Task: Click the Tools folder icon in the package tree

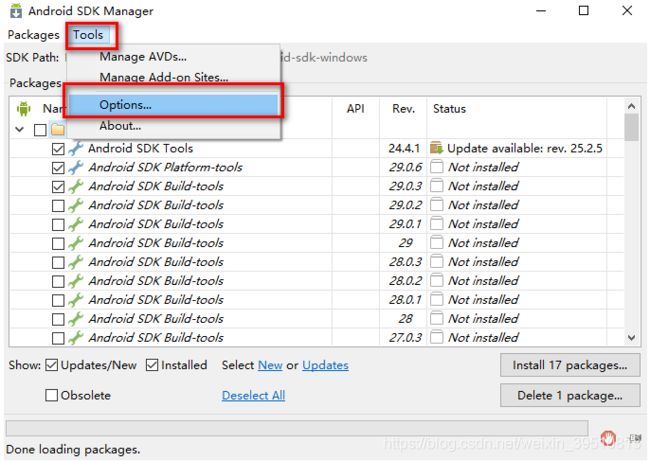Action: click(58, 129)
